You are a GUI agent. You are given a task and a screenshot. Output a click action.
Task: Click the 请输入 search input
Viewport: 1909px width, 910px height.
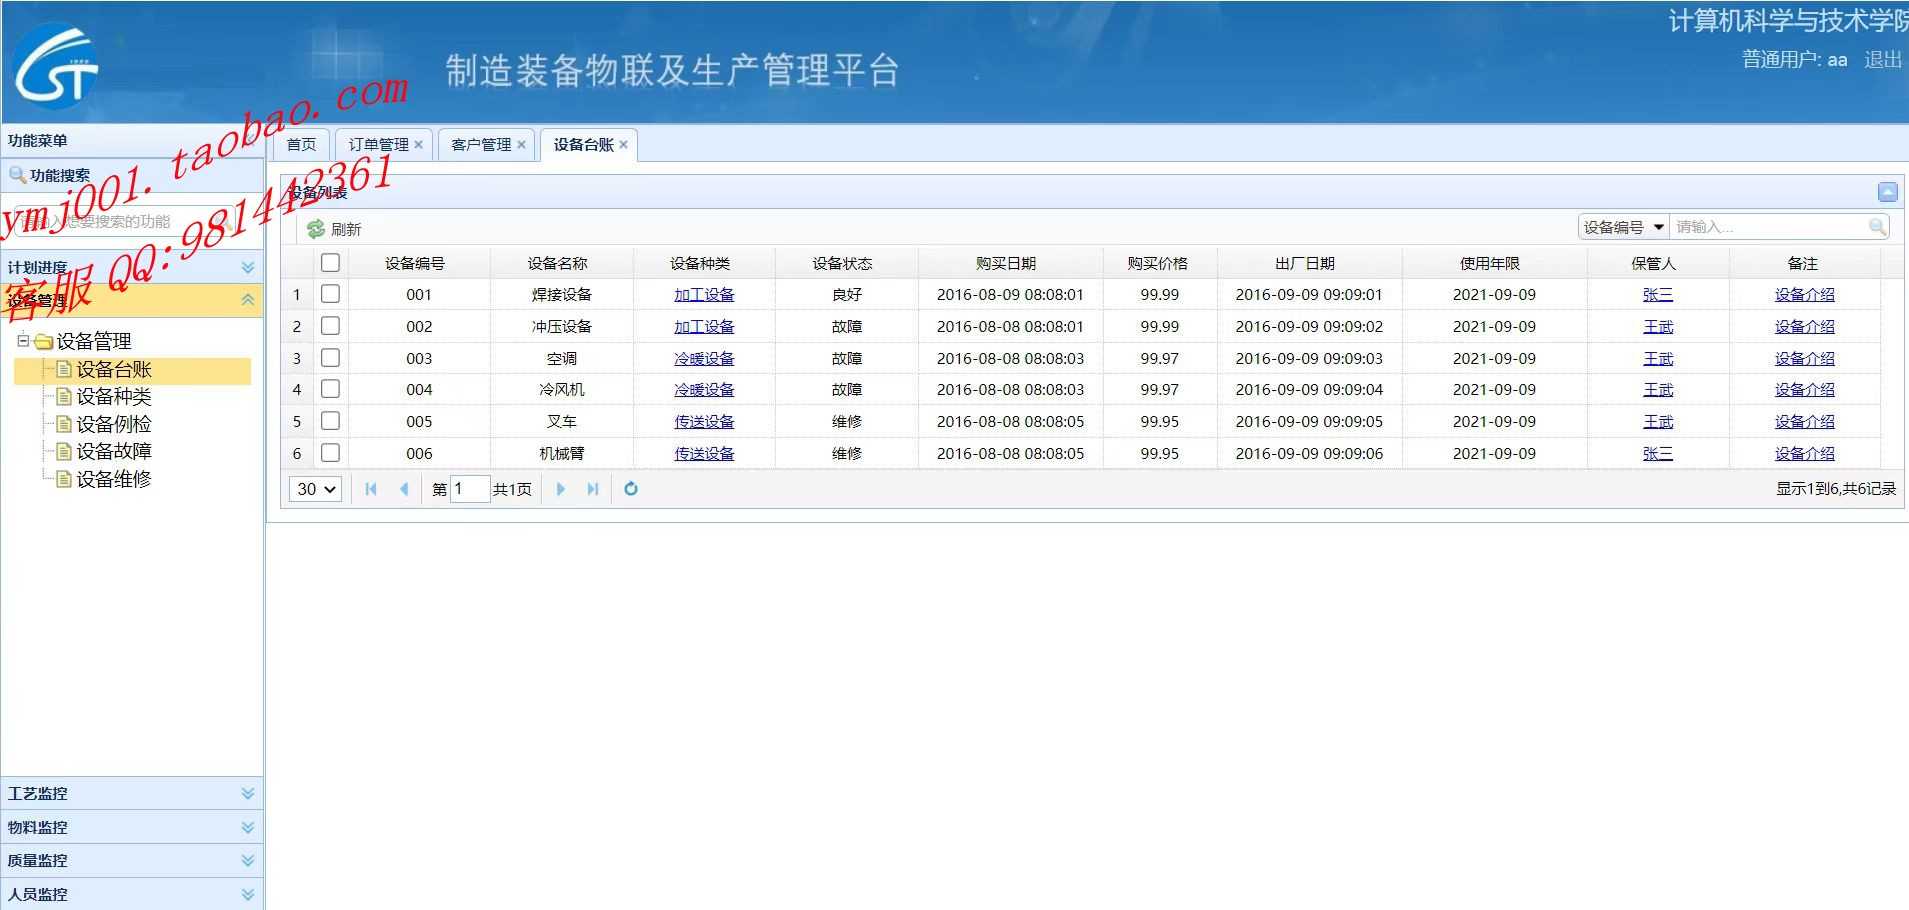point(1768,227)
